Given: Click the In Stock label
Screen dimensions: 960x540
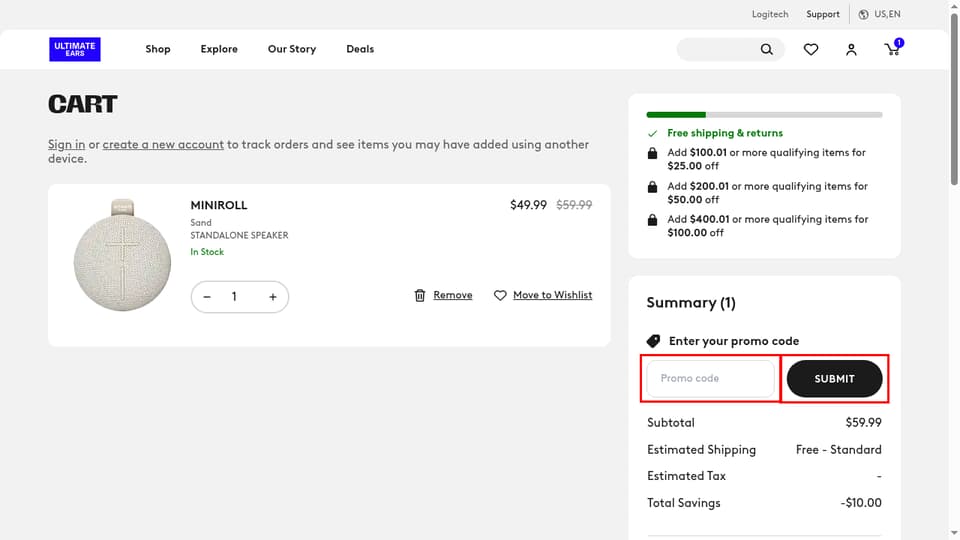Looking at the screenshot, I should [207, 252].
